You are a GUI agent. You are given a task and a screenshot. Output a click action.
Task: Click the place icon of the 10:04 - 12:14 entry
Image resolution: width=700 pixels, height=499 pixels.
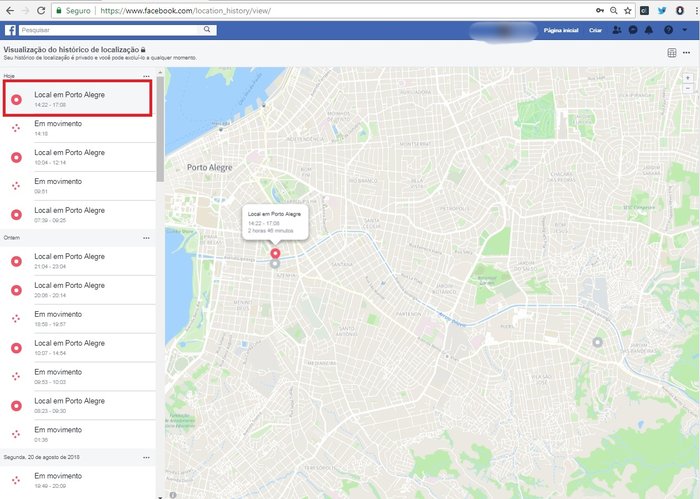pos(16,157)
